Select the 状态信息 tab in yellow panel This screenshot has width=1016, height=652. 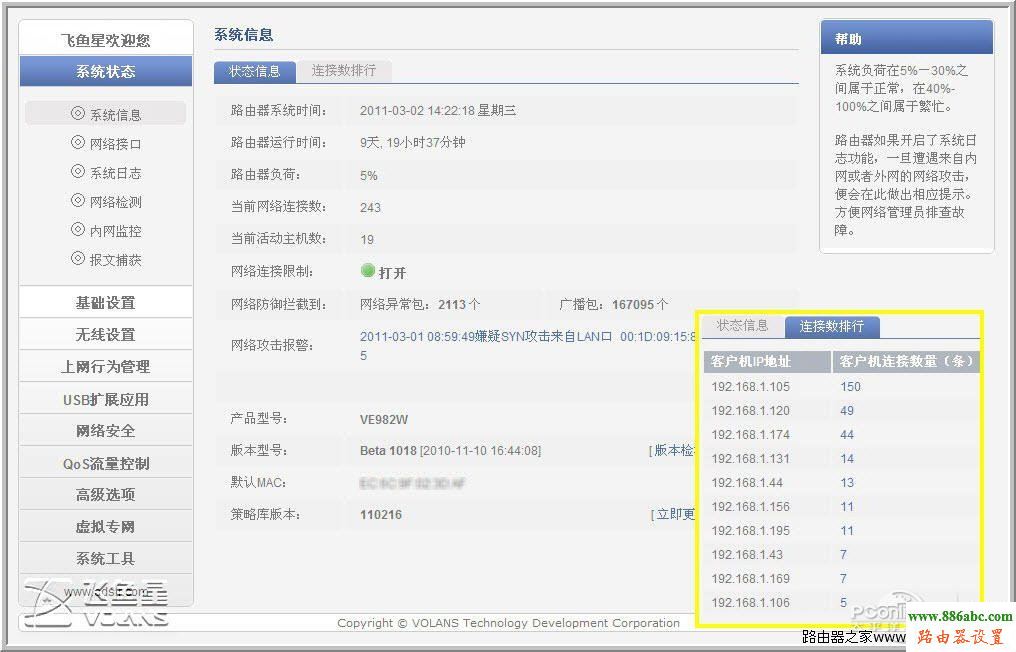(x=744, y=325)
